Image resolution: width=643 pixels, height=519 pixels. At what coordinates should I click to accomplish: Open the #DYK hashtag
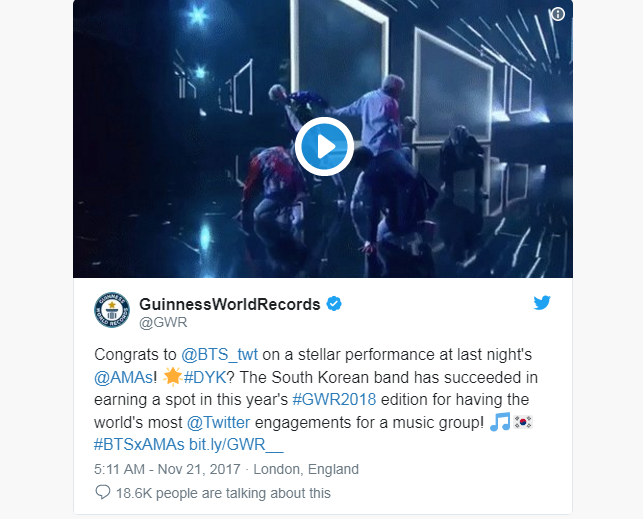(x=205, y=377)
